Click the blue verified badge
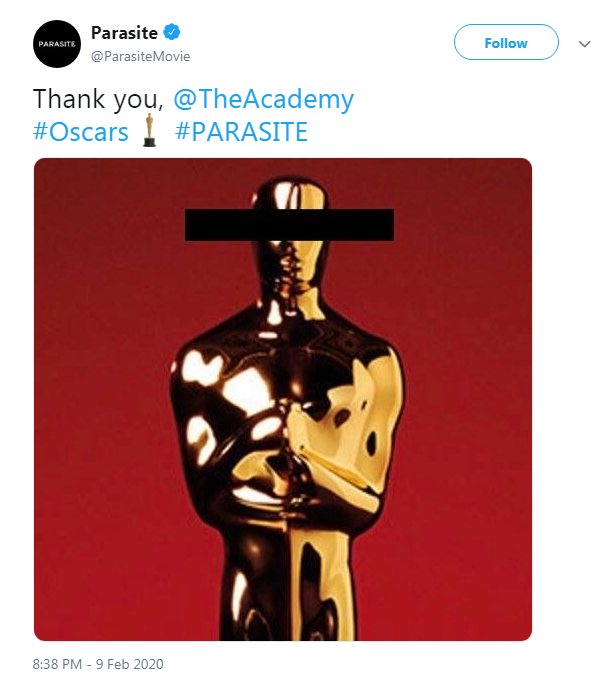The width and height of the screenshot is (615, 679). point(172,32)
